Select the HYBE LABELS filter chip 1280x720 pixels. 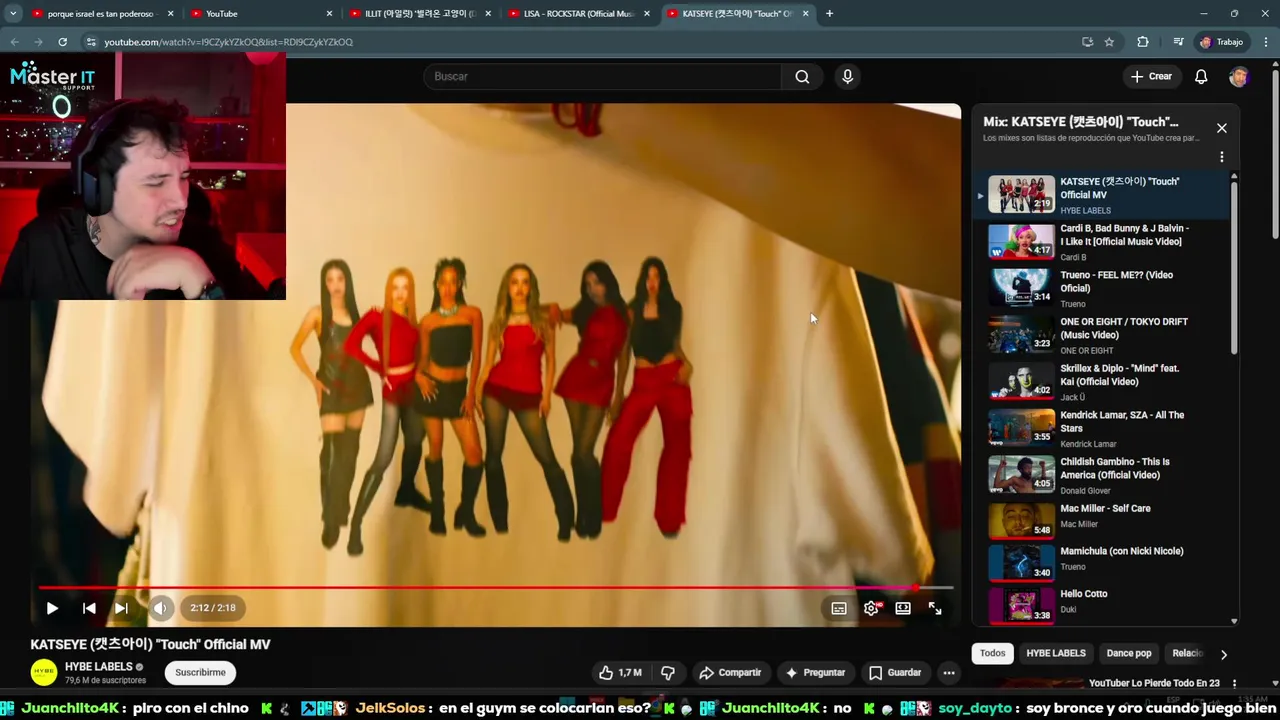click(x=1055, y=653)
